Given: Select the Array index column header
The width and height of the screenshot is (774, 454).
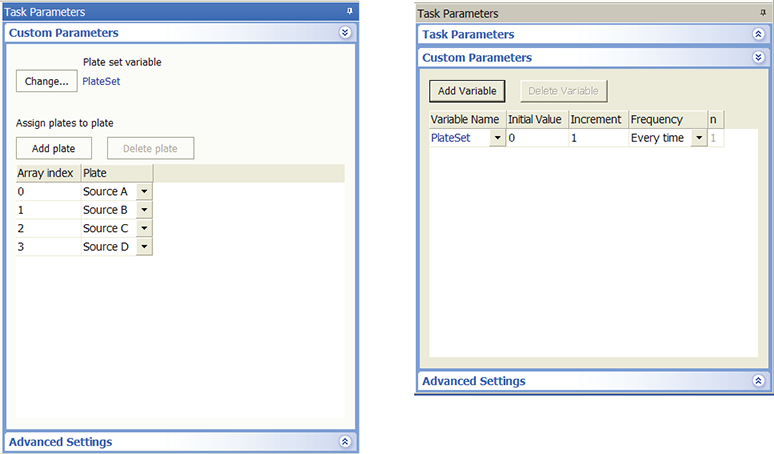Looking at the screenshot, I should tap(48, 173).
